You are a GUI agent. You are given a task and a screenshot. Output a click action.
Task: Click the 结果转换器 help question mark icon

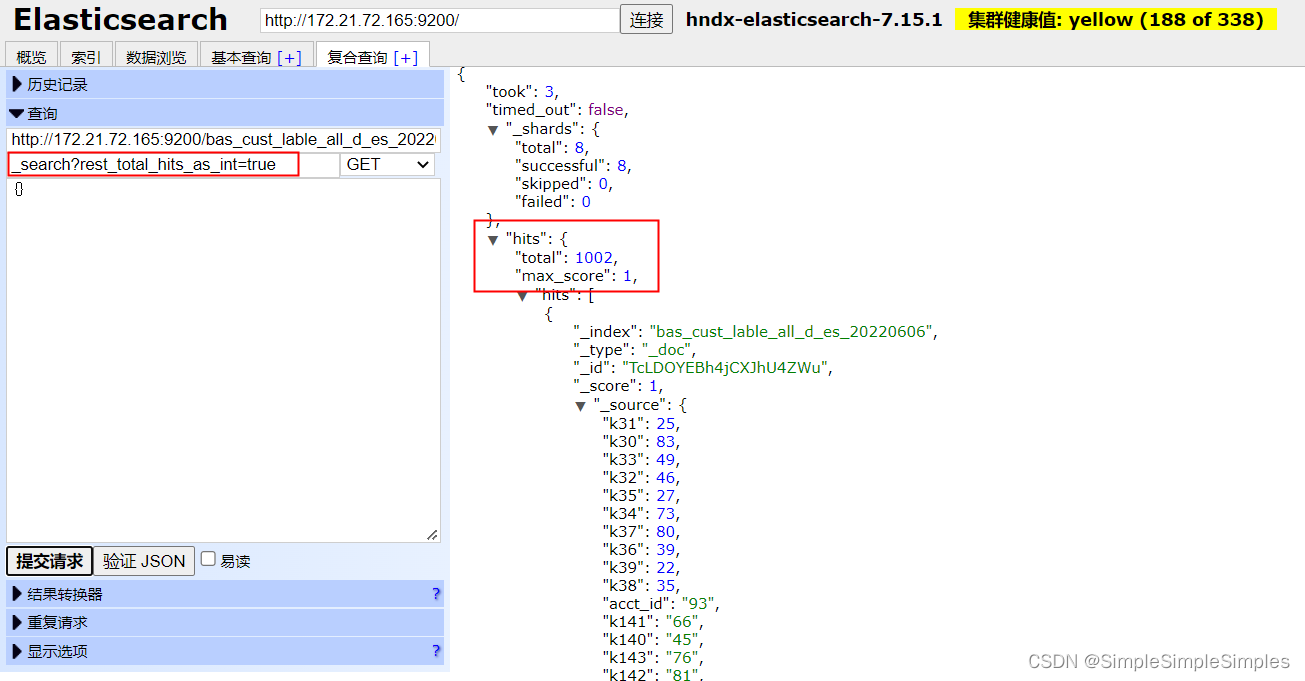435,593
